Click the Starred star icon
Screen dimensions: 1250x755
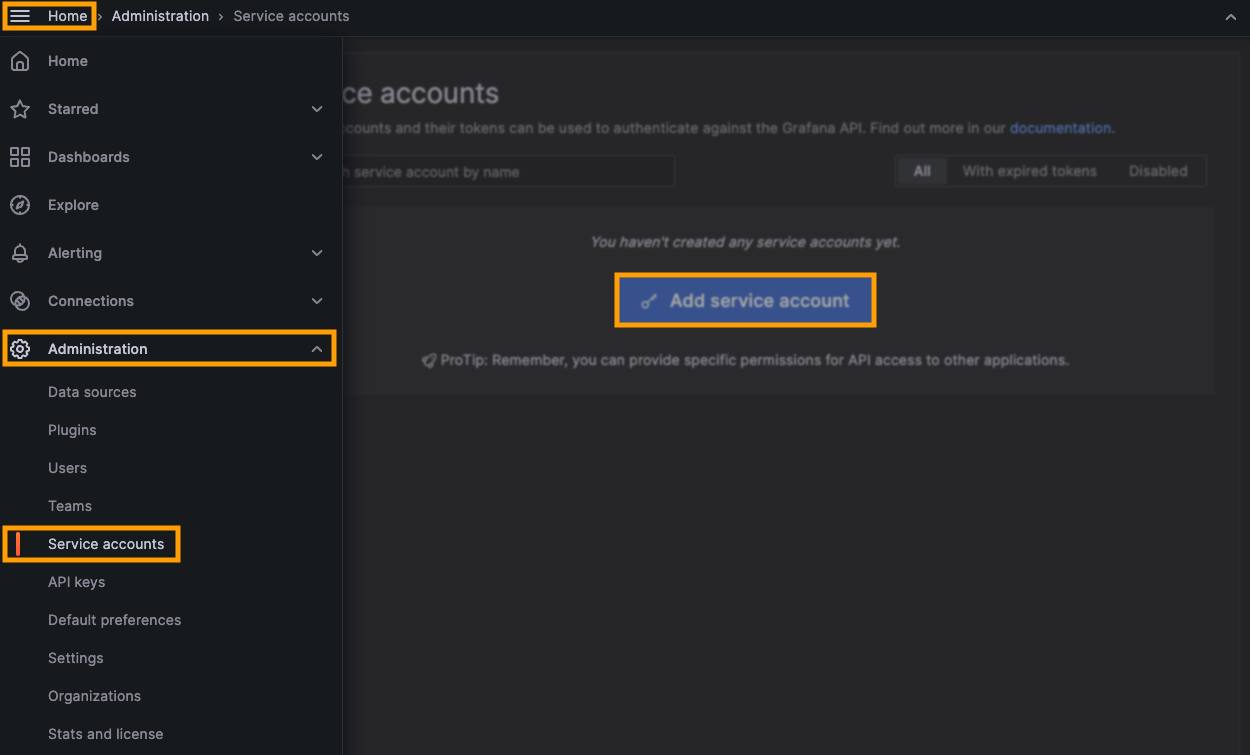[x=20, y=109]
